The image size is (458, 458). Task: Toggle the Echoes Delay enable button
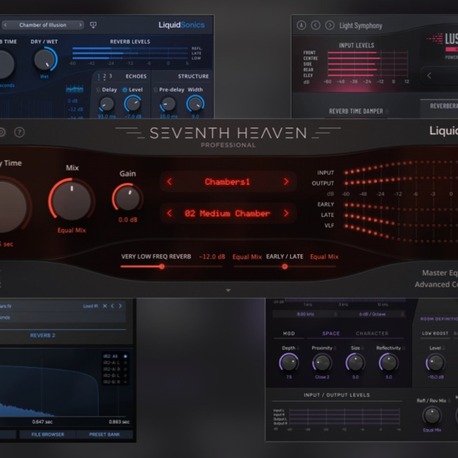coord(98,90)
